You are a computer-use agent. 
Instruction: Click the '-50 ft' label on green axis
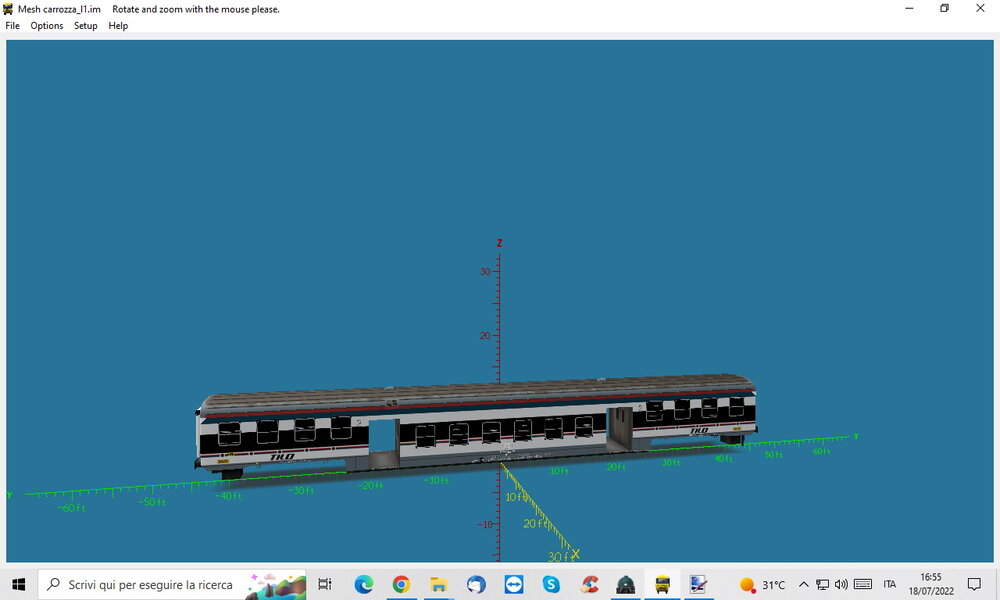pyautogui.click(x=153, y=502)
